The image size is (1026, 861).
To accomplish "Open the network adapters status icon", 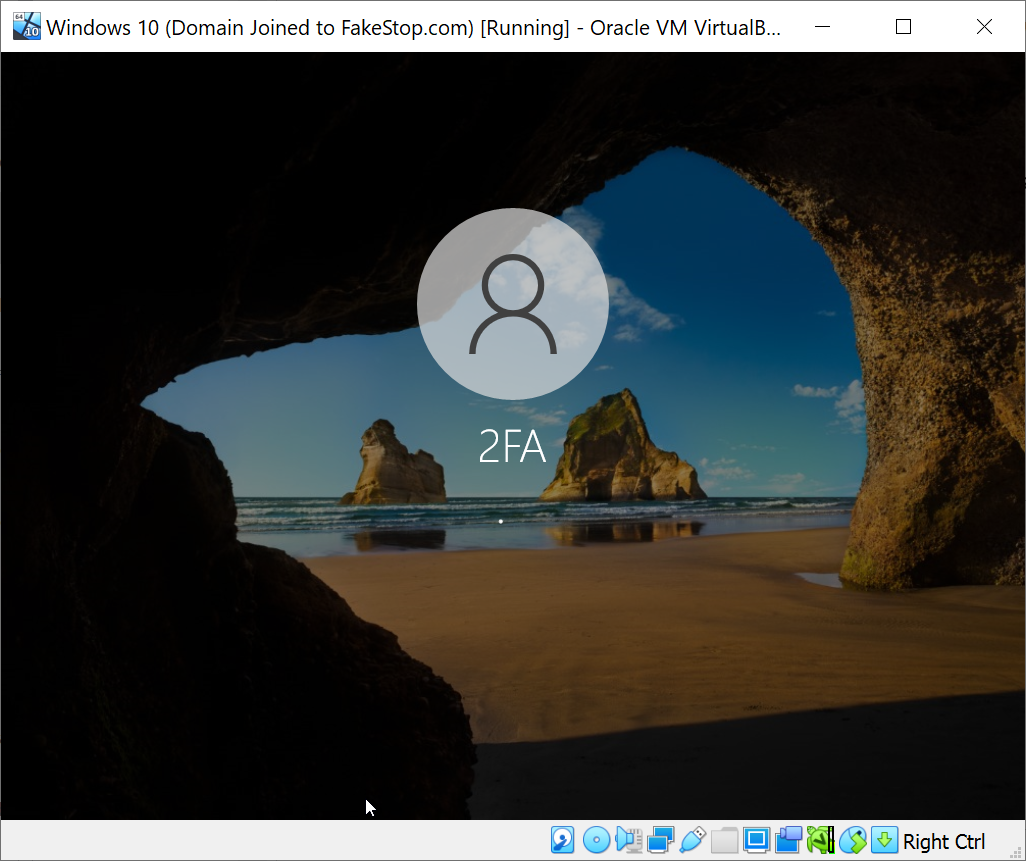I will (660, 840).
